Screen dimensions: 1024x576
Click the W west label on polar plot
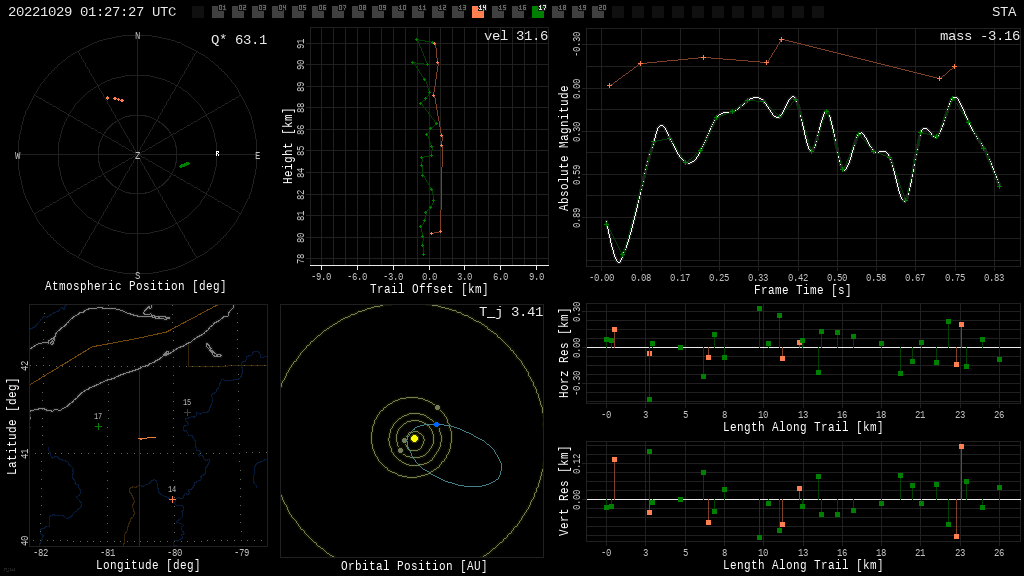18,155
